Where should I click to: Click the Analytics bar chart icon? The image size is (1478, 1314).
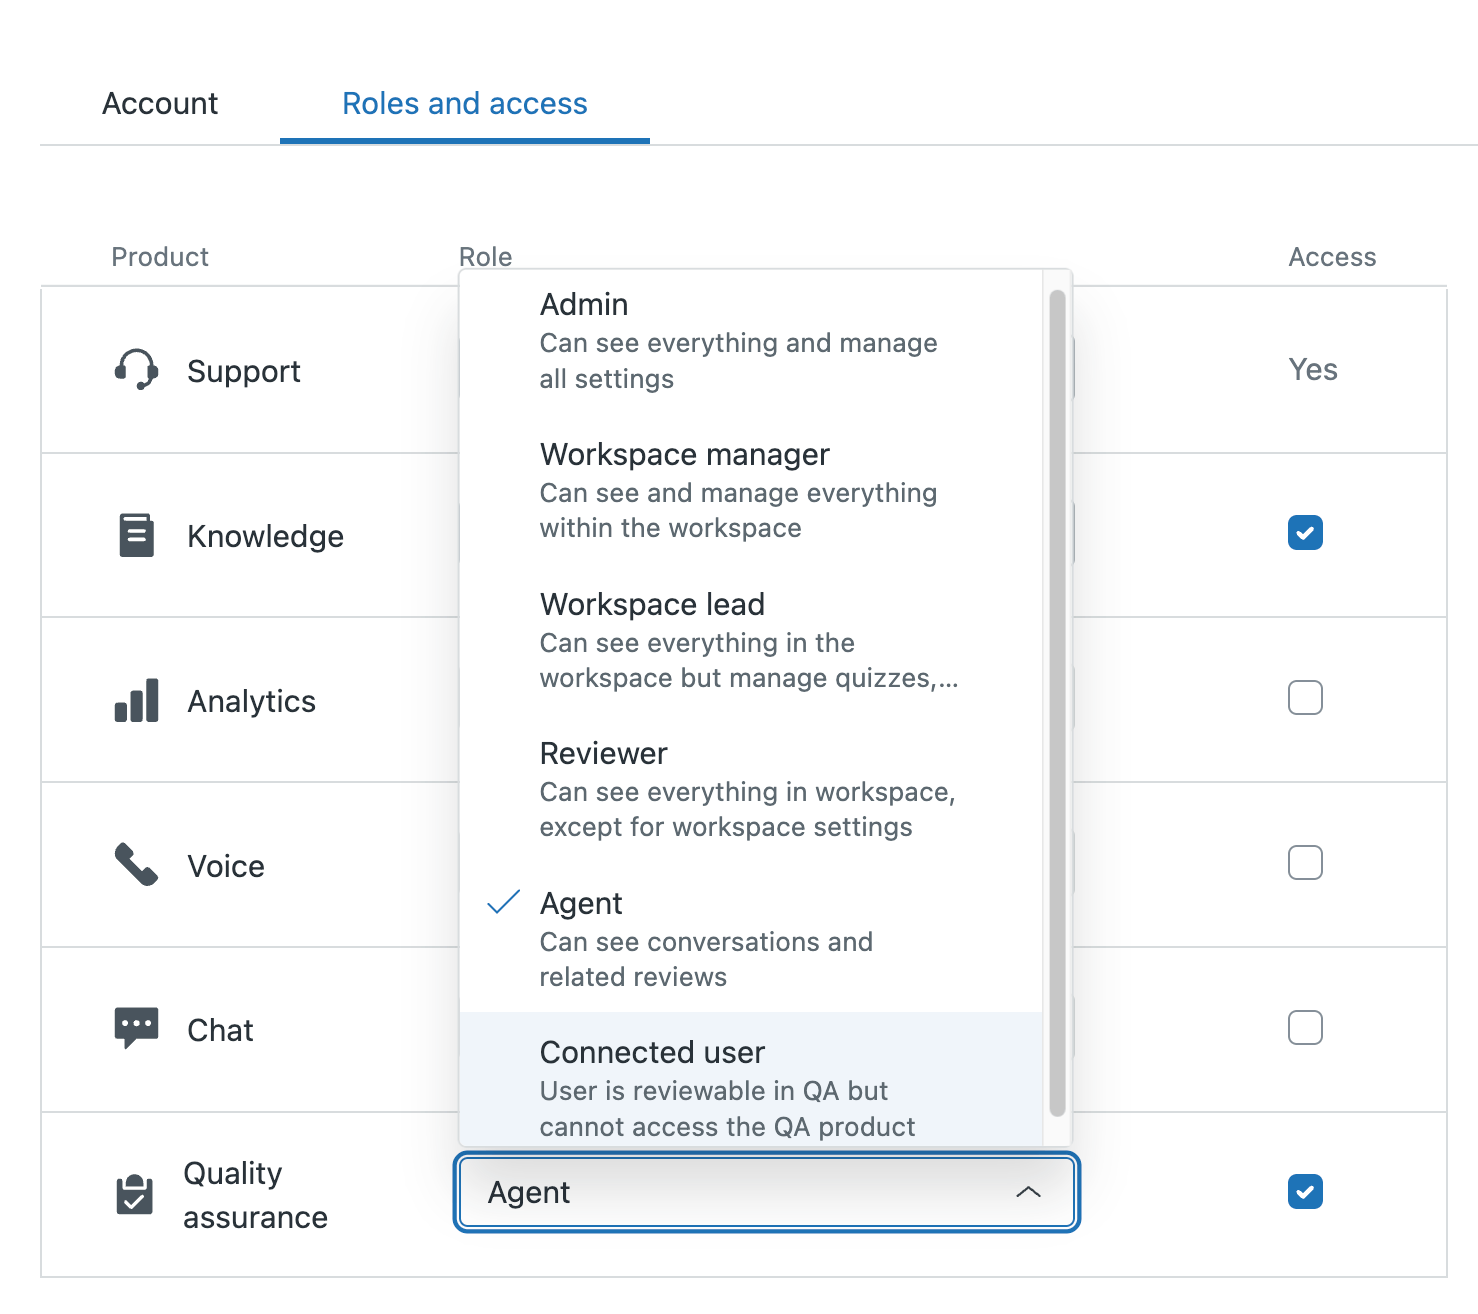137,701
